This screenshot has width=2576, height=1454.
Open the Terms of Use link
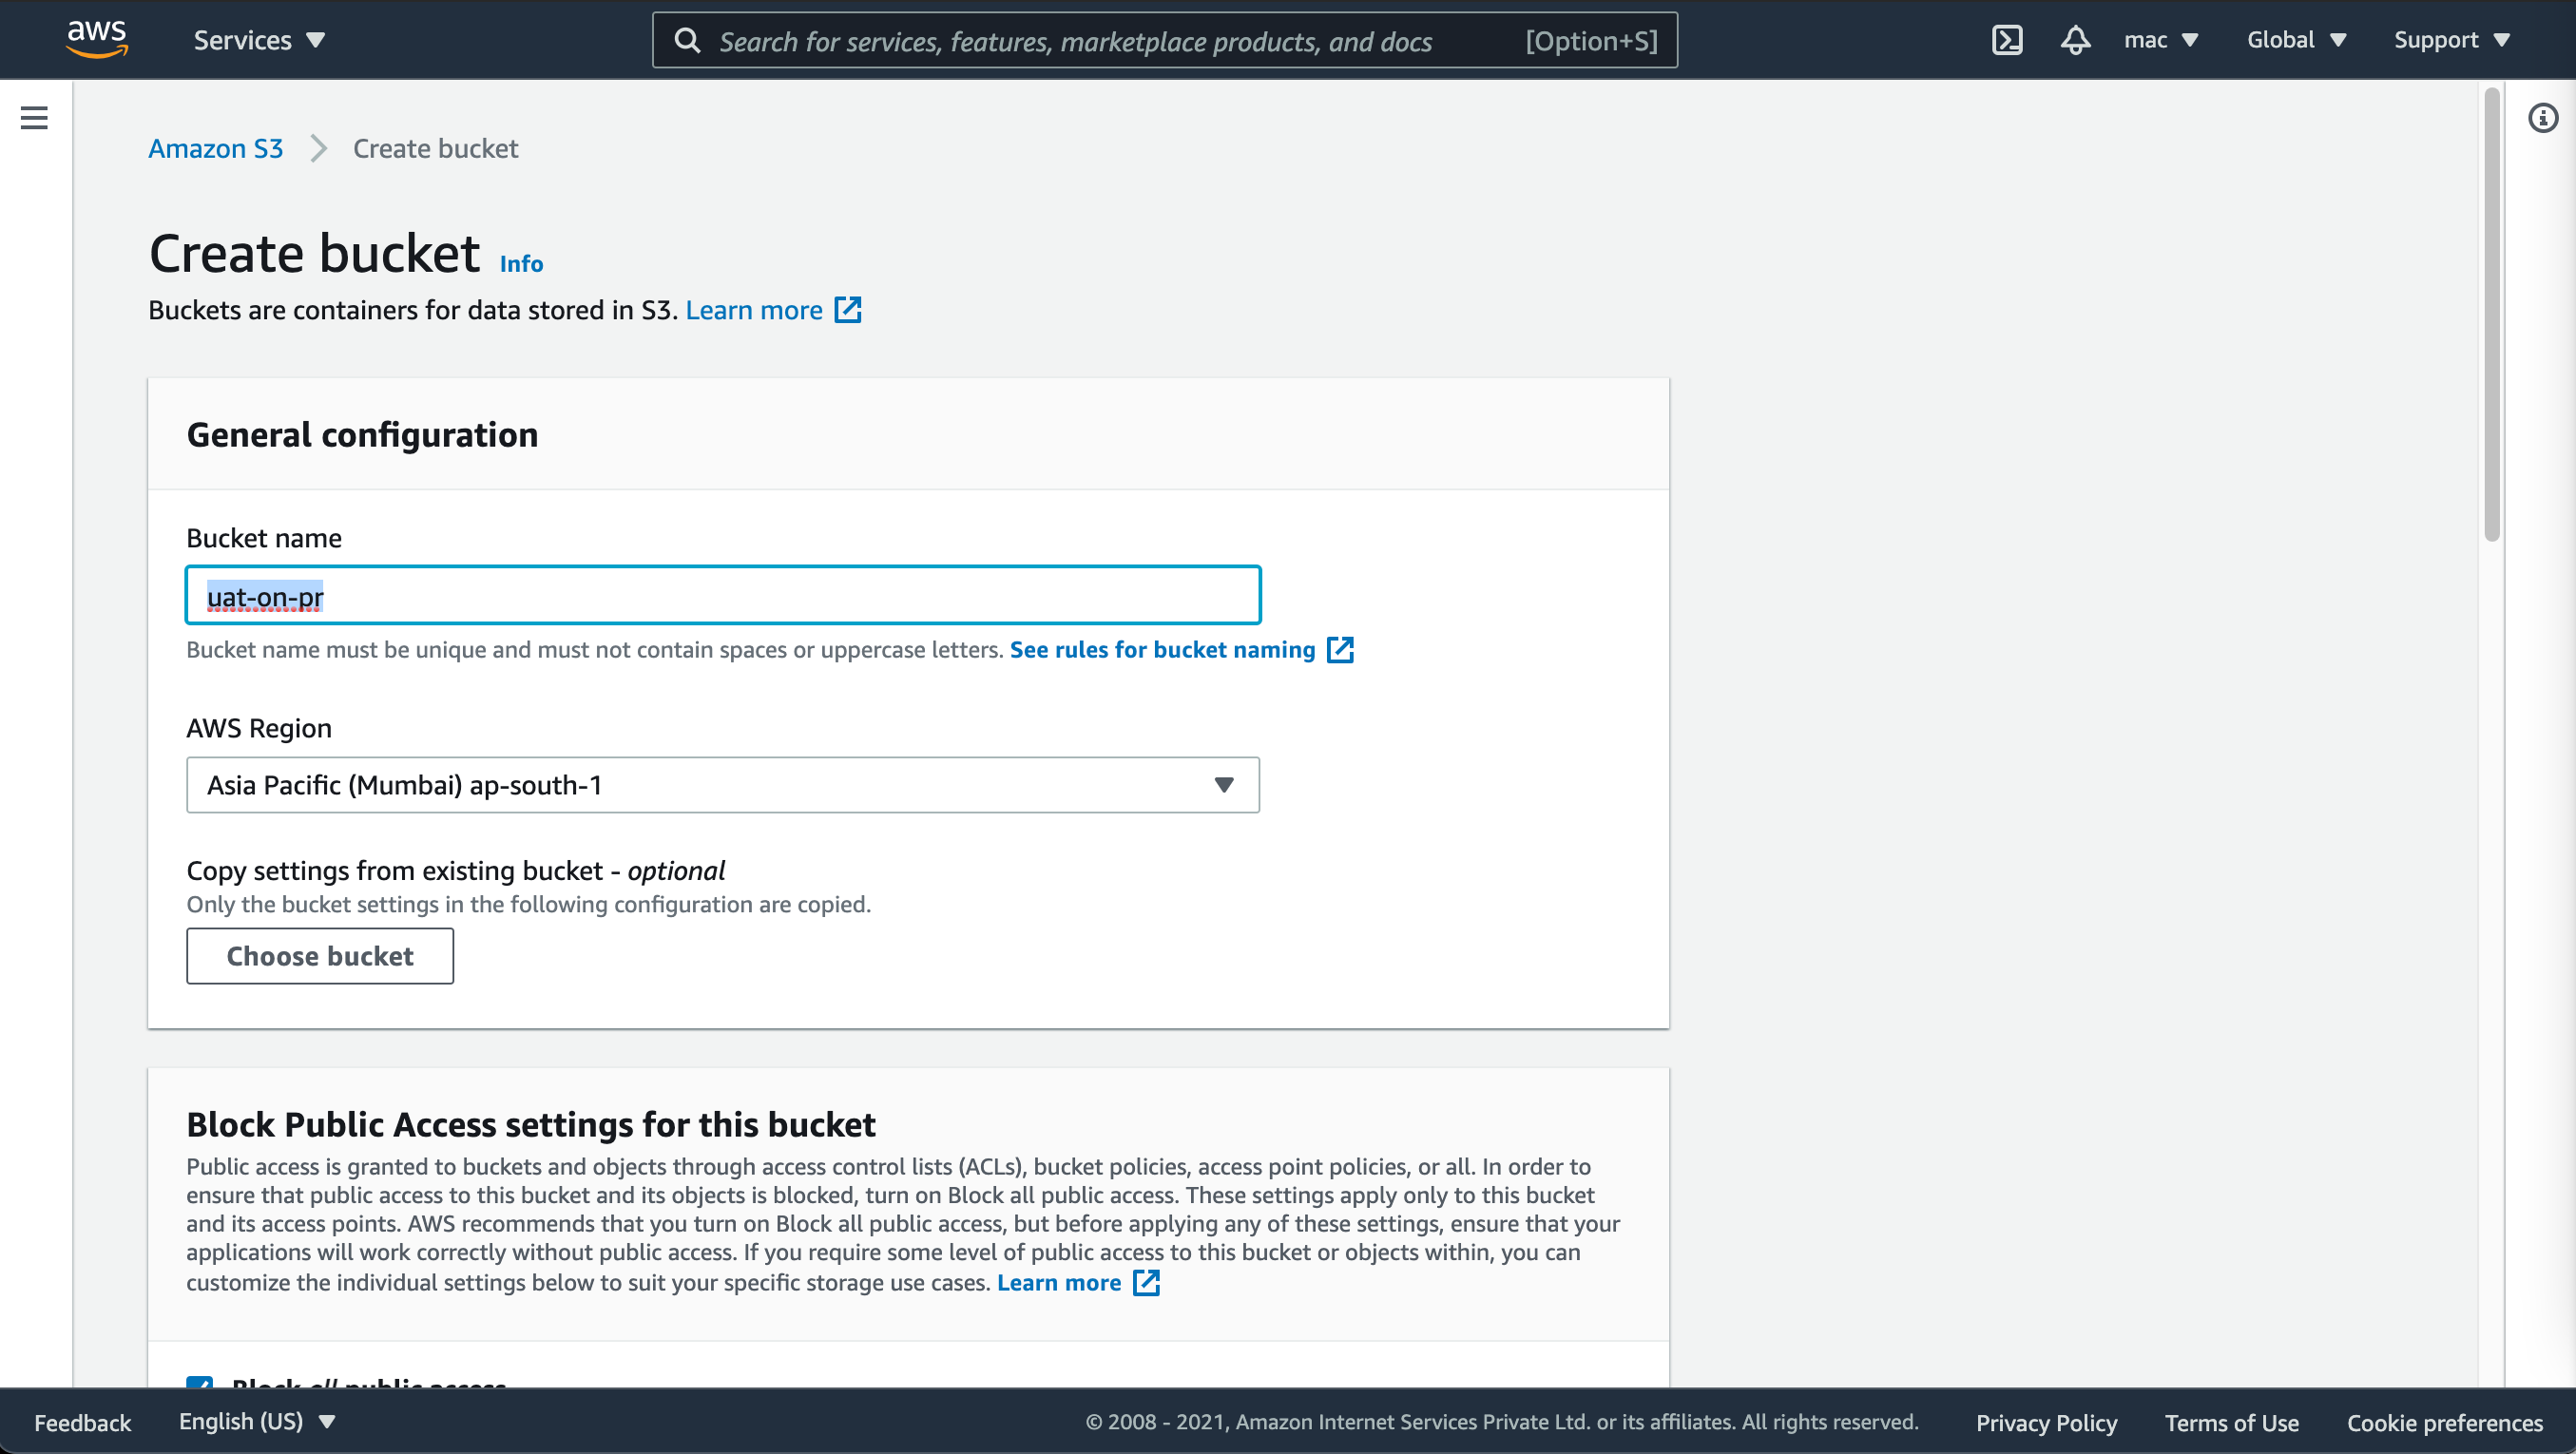point(2232,1422)
